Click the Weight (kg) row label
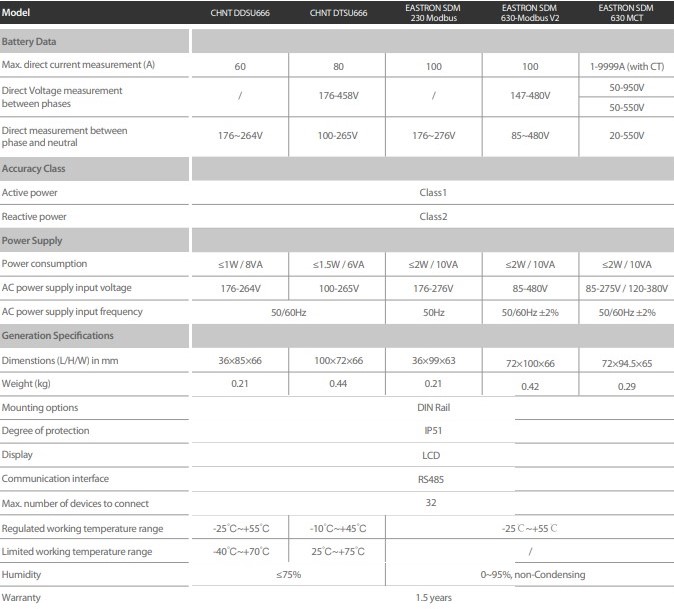 tap(26, 384)
